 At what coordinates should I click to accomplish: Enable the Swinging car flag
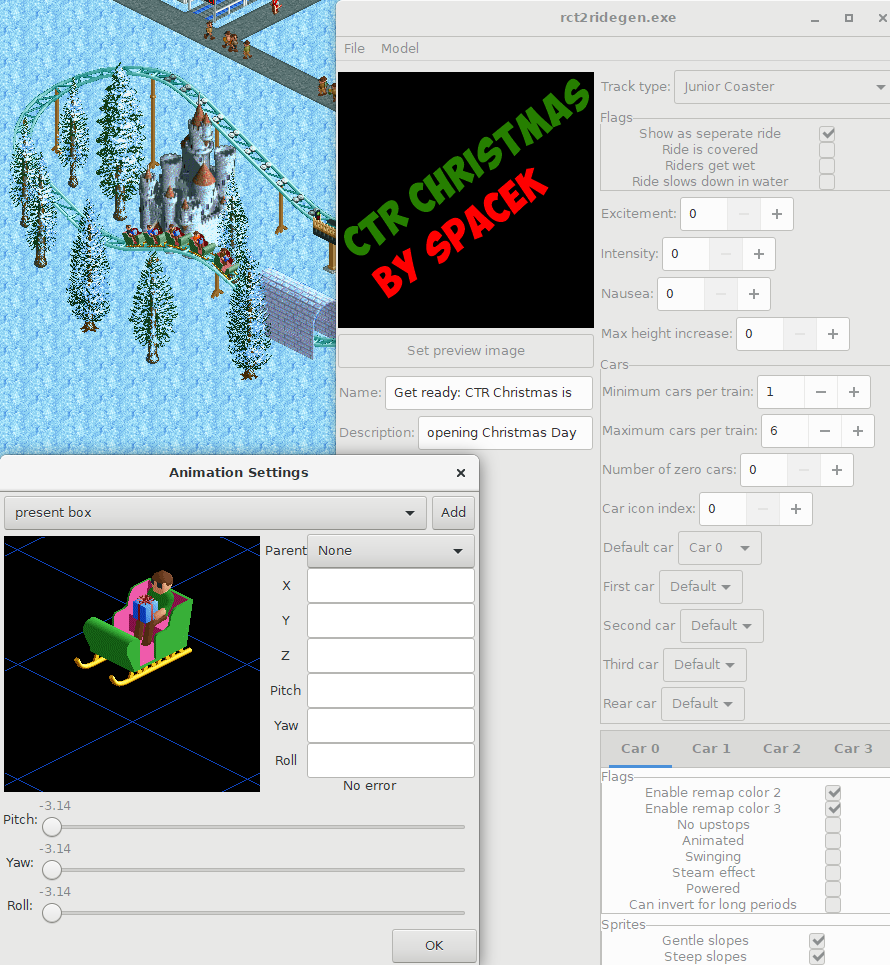833,857
